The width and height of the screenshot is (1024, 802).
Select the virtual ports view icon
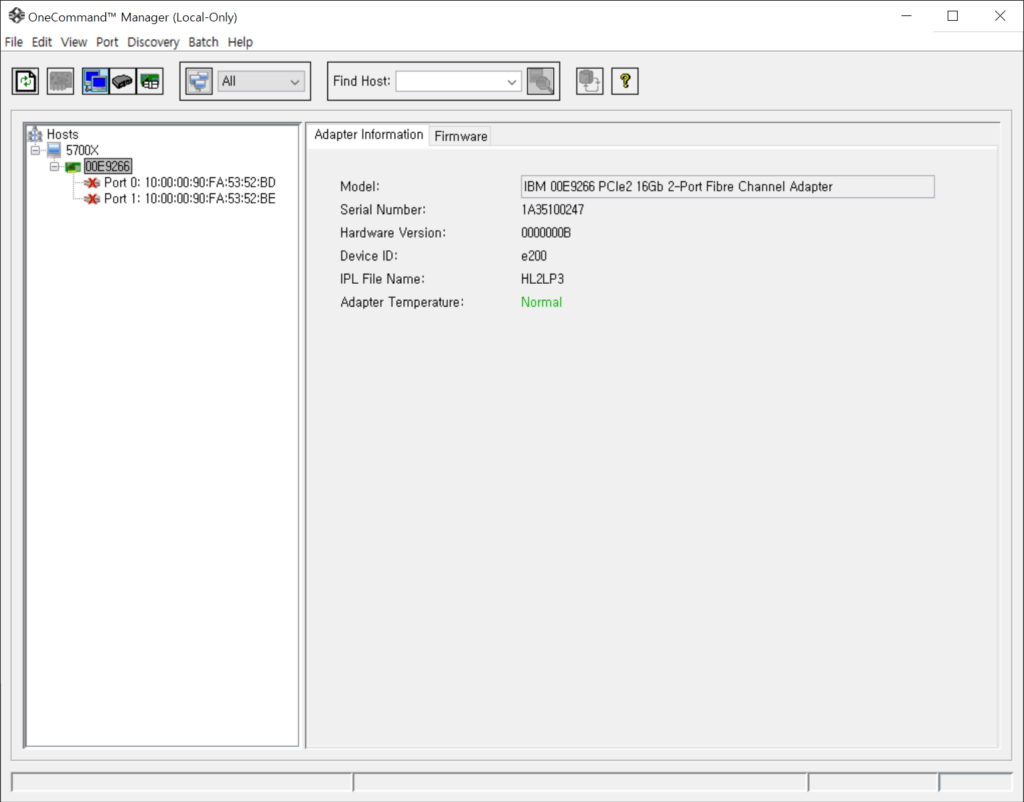coord(150,81)
